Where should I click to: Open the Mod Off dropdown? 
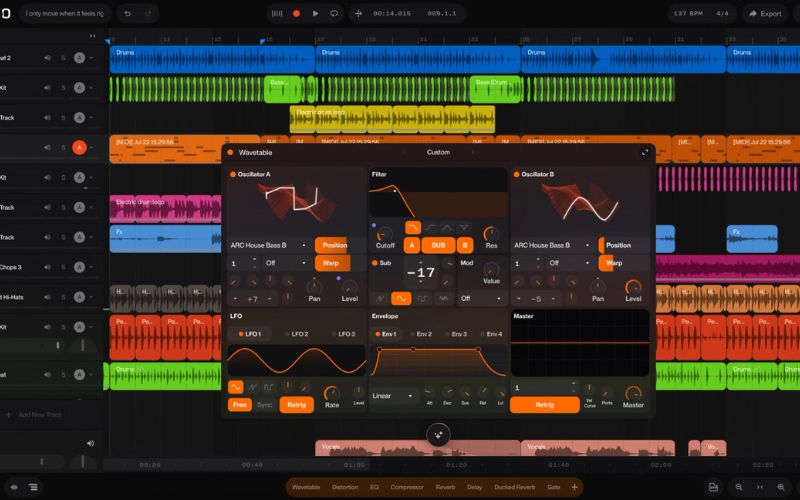tap(481, 298)
